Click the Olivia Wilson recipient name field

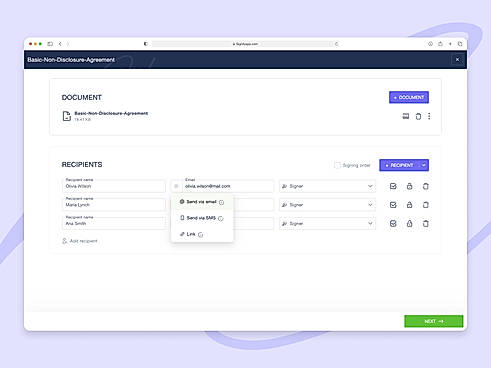pyautogui.click(x=114, y=186)
